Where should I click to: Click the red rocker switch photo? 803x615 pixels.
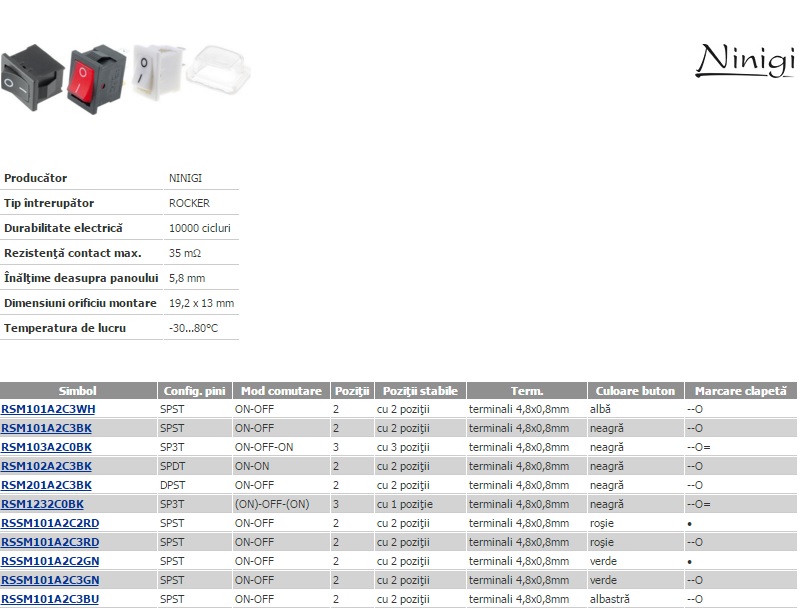97,78
